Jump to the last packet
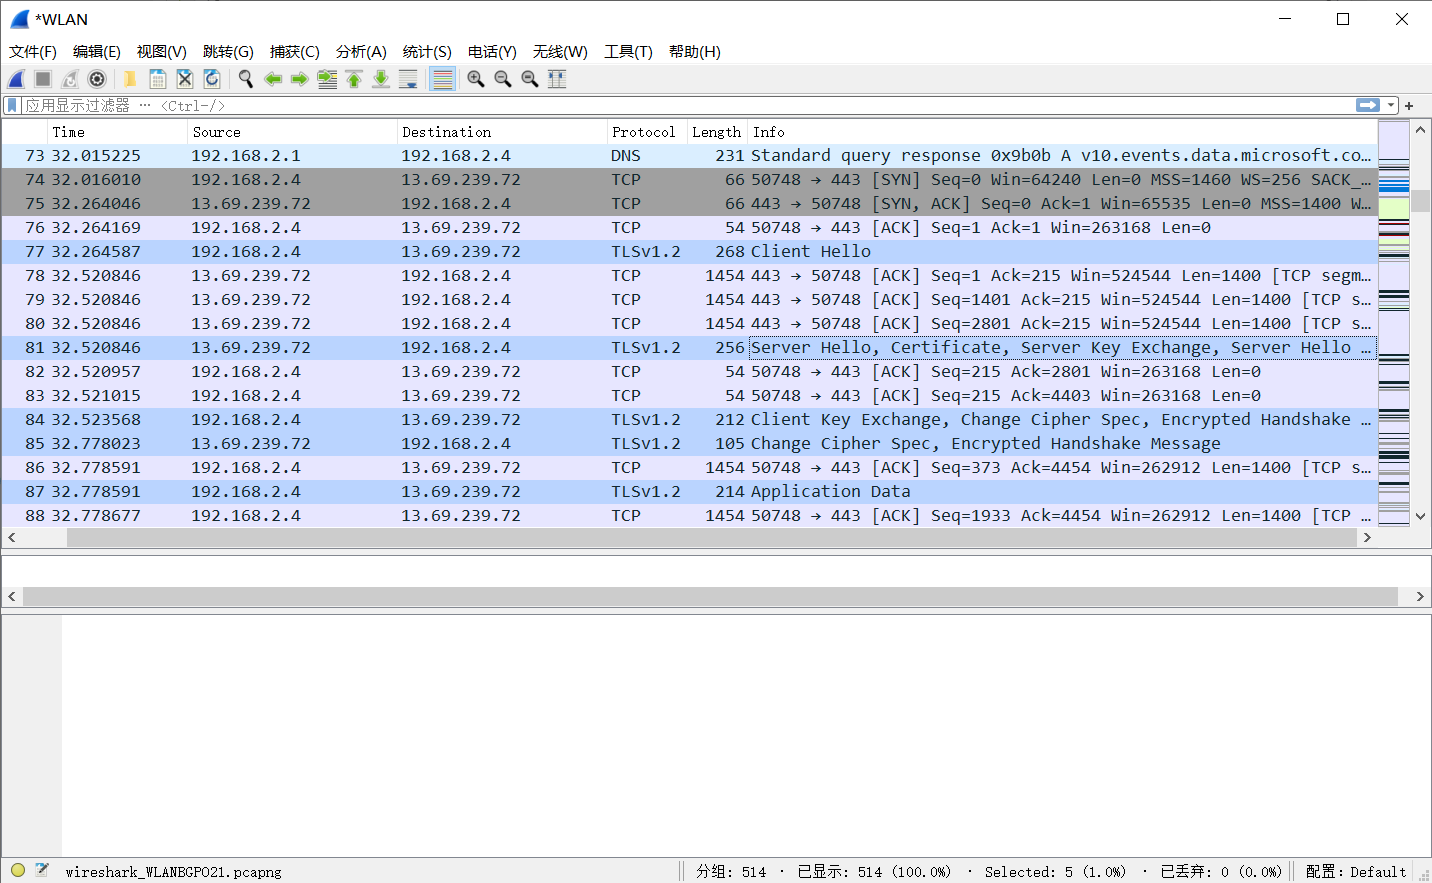Screen dimensions: 1432x883 381,79
